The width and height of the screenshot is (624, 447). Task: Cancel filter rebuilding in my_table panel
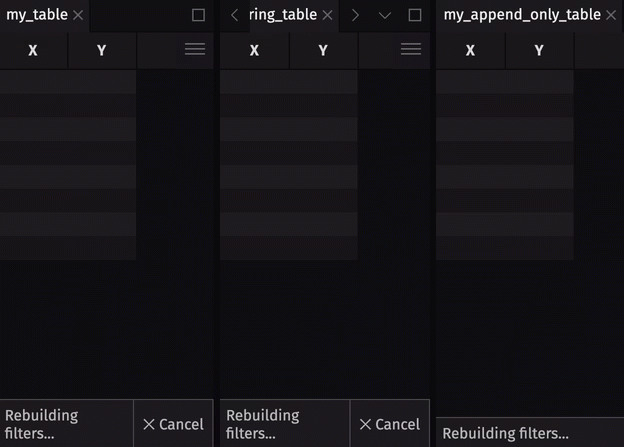pos(173,424)
